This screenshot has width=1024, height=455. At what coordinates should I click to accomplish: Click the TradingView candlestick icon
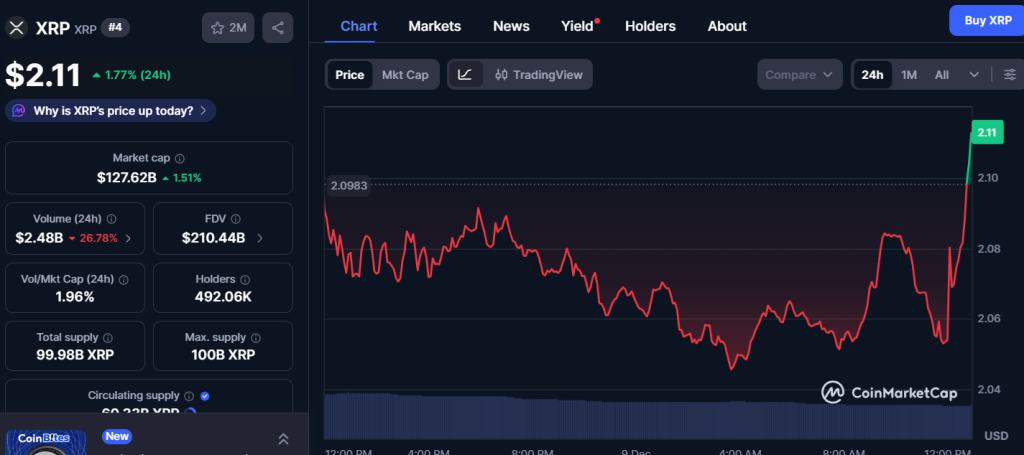point(501,75)
